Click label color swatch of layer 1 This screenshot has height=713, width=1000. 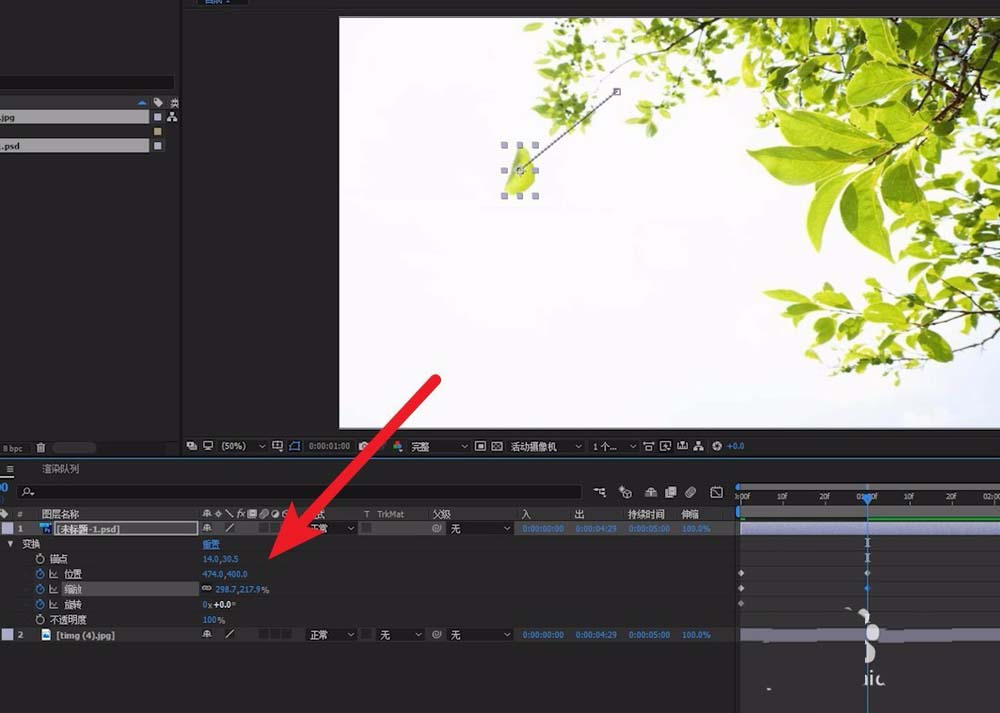[x=7, y=528]
